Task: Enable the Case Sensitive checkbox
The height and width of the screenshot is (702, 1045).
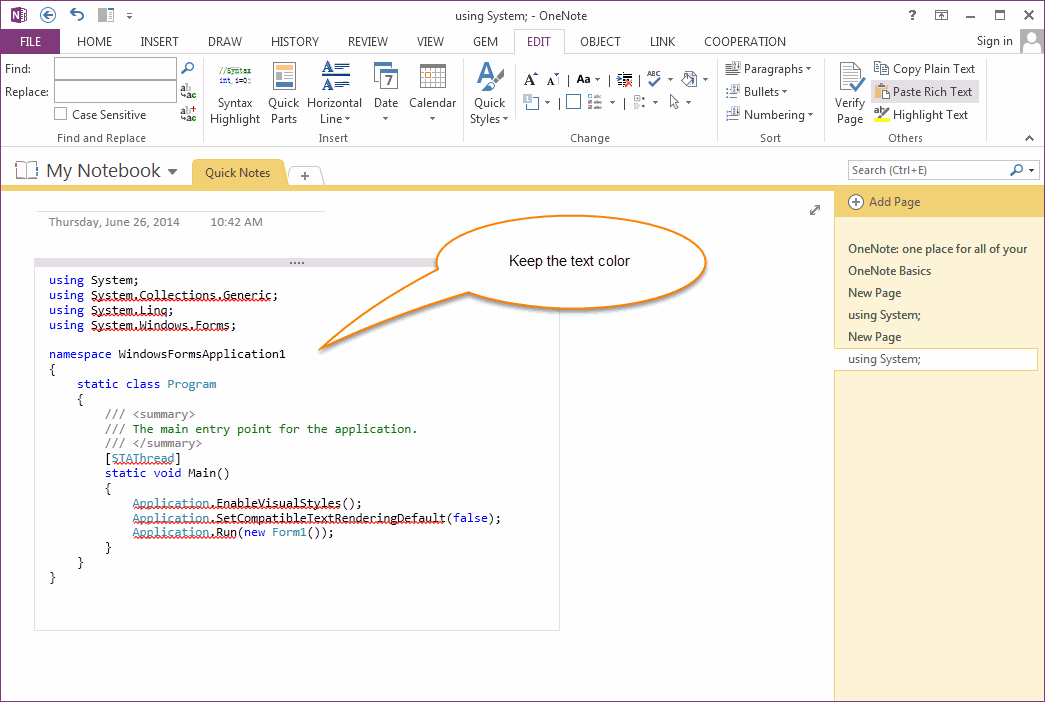Action: point(58,114)
